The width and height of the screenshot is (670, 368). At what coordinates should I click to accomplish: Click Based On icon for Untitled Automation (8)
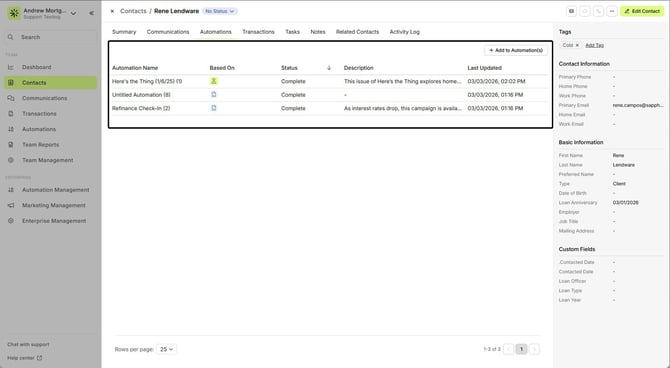click(x=214, y=94)
